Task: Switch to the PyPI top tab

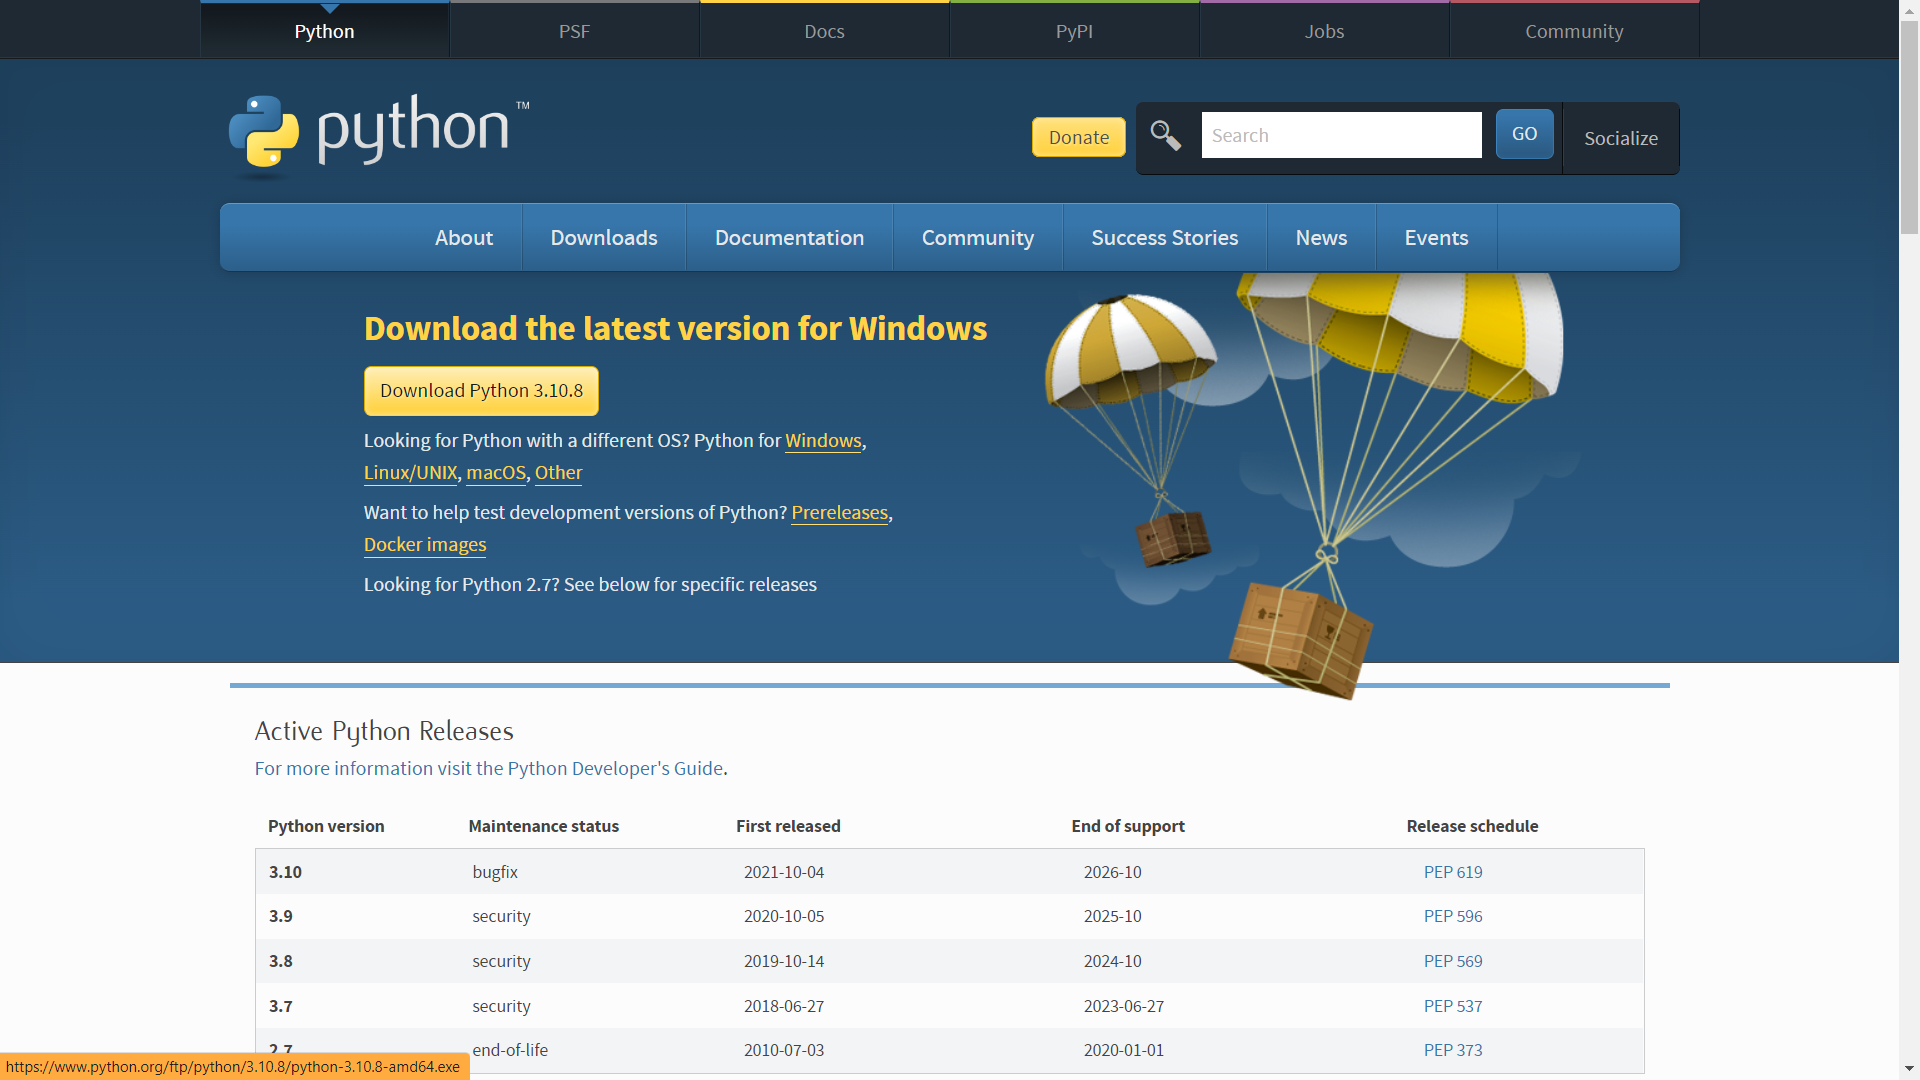Action: 1074,31
